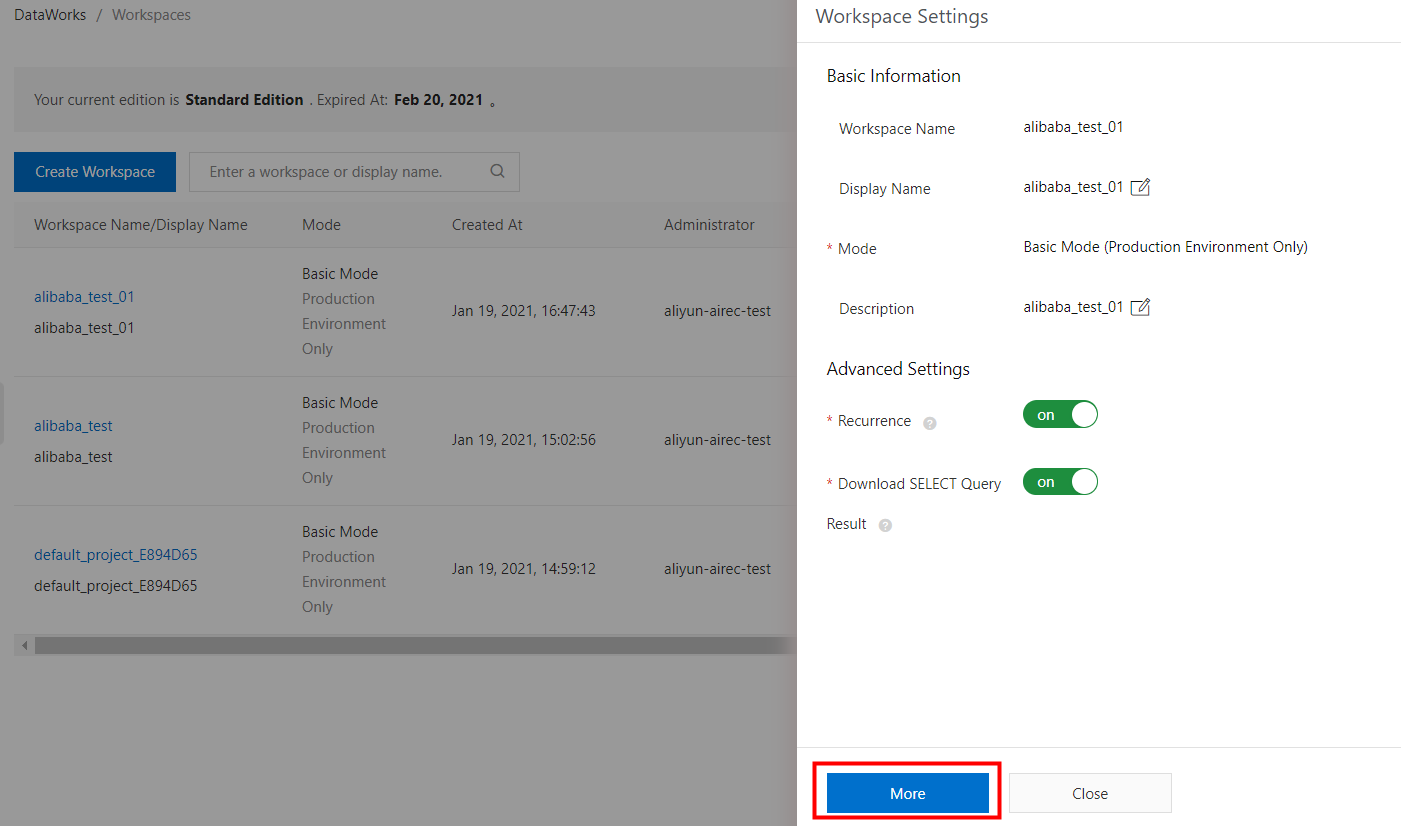This screenshot has height=826, width=1401.
Task: Click the More button
Action: [908, 793]
